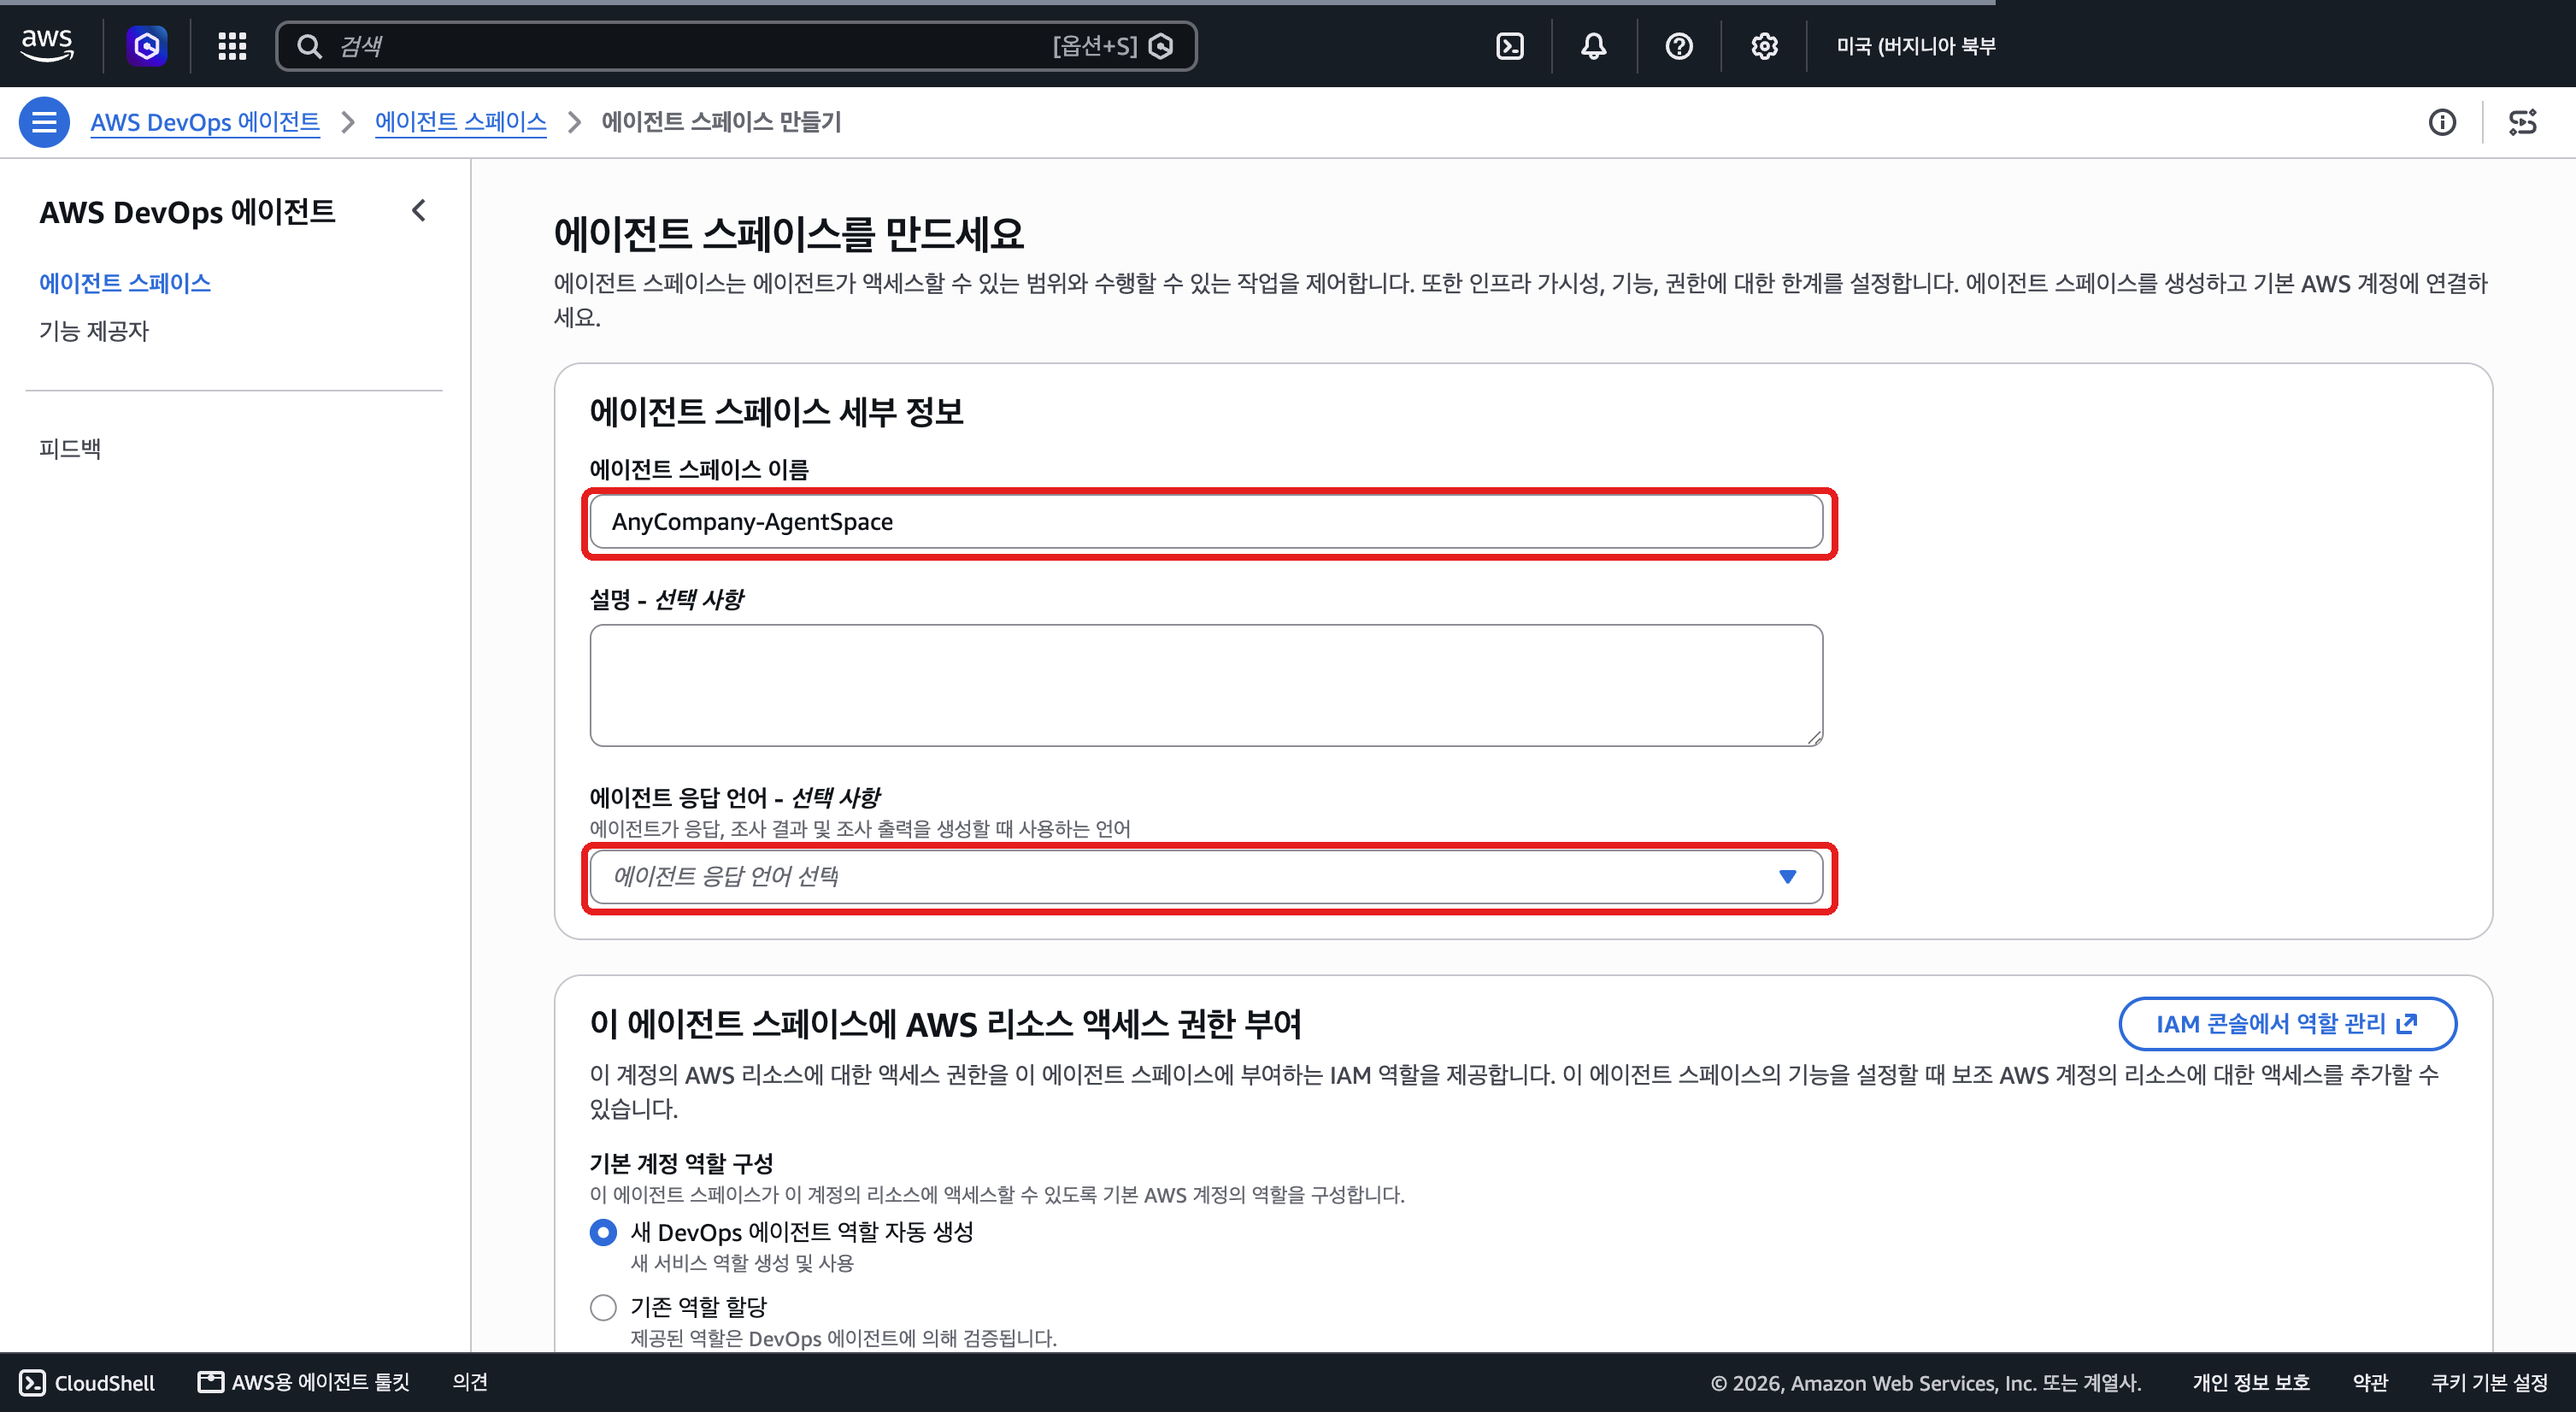Click the 설명 description text area

[x=1206, y=686]
